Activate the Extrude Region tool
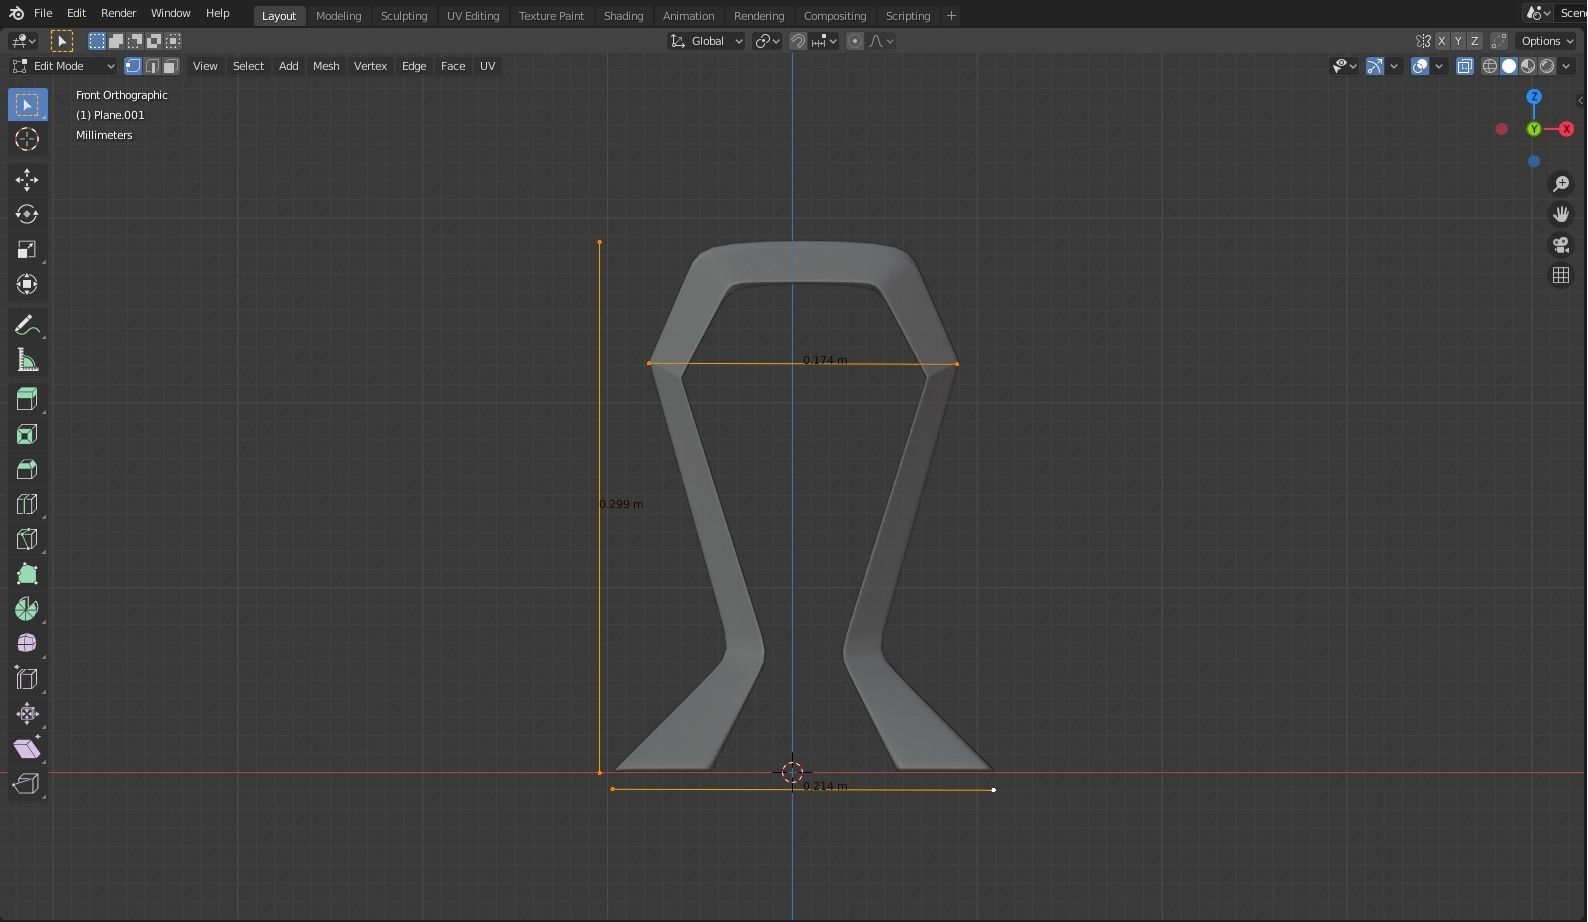 tap(27, 399)
